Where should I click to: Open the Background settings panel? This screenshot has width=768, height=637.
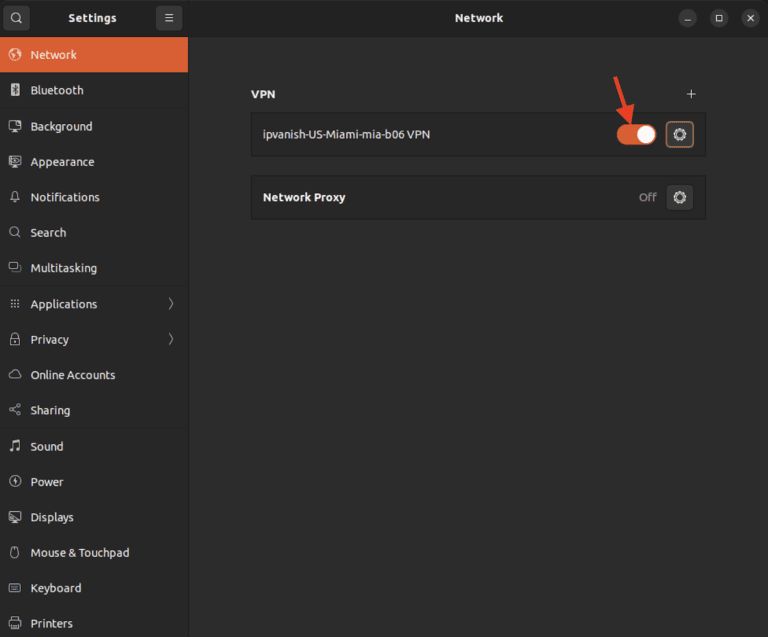point(61,126)
